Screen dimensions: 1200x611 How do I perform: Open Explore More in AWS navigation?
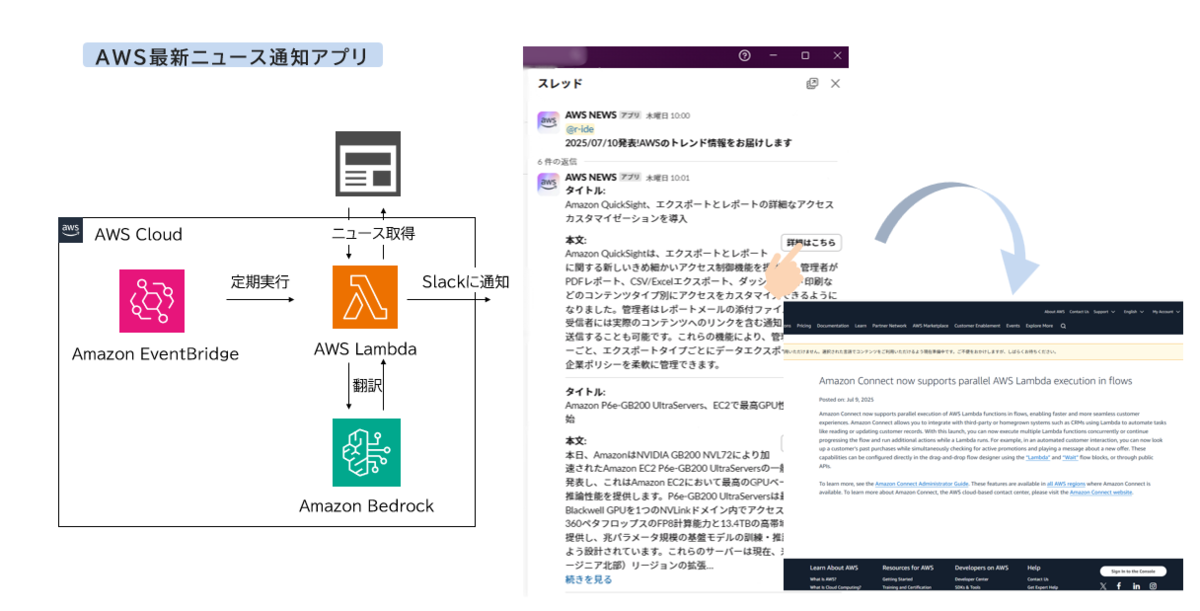1039,326
